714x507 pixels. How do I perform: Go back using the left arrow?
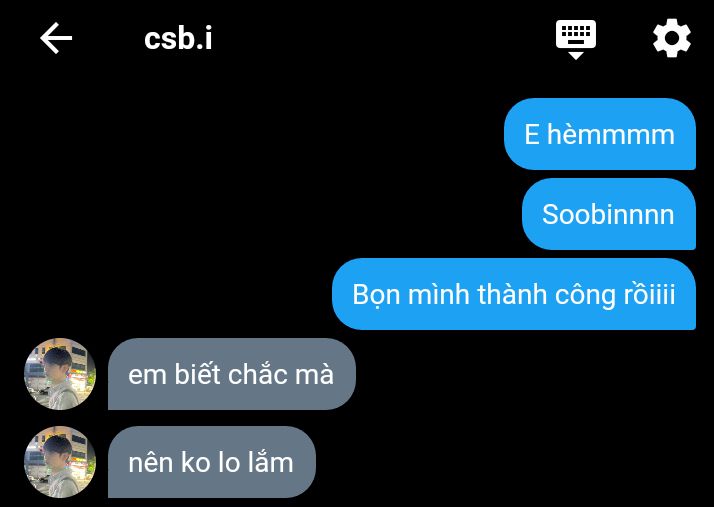tap(56, 38)
